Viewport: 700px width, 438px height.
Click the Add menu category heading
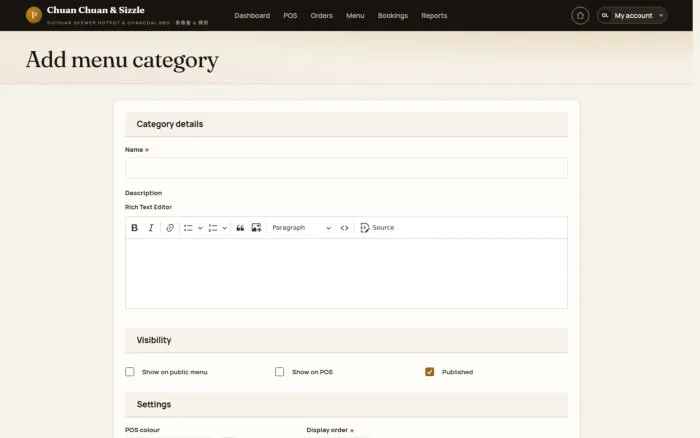coord(122,60)
